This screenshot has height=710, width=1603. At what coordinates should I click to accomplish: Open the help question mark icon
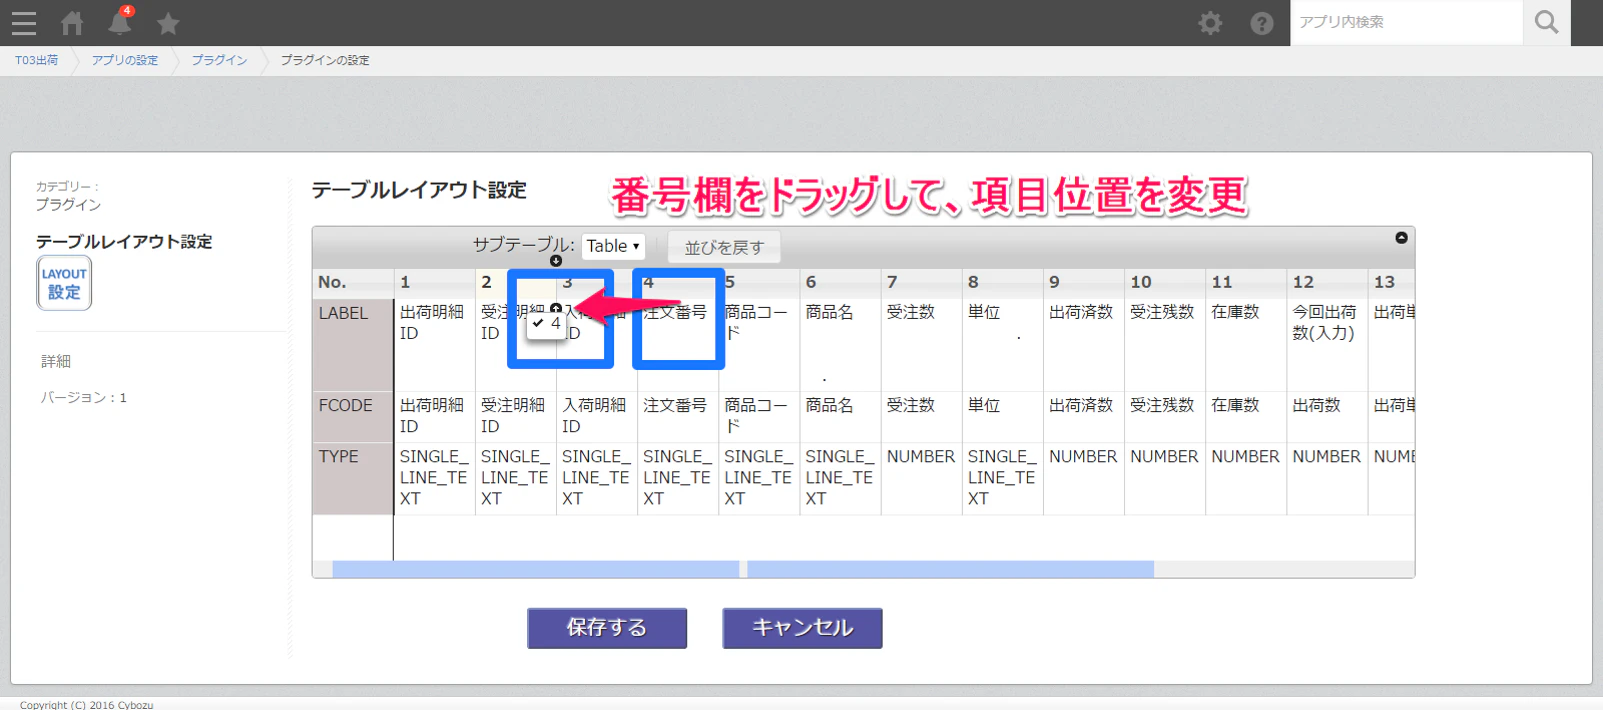(x=1262, y=23)
